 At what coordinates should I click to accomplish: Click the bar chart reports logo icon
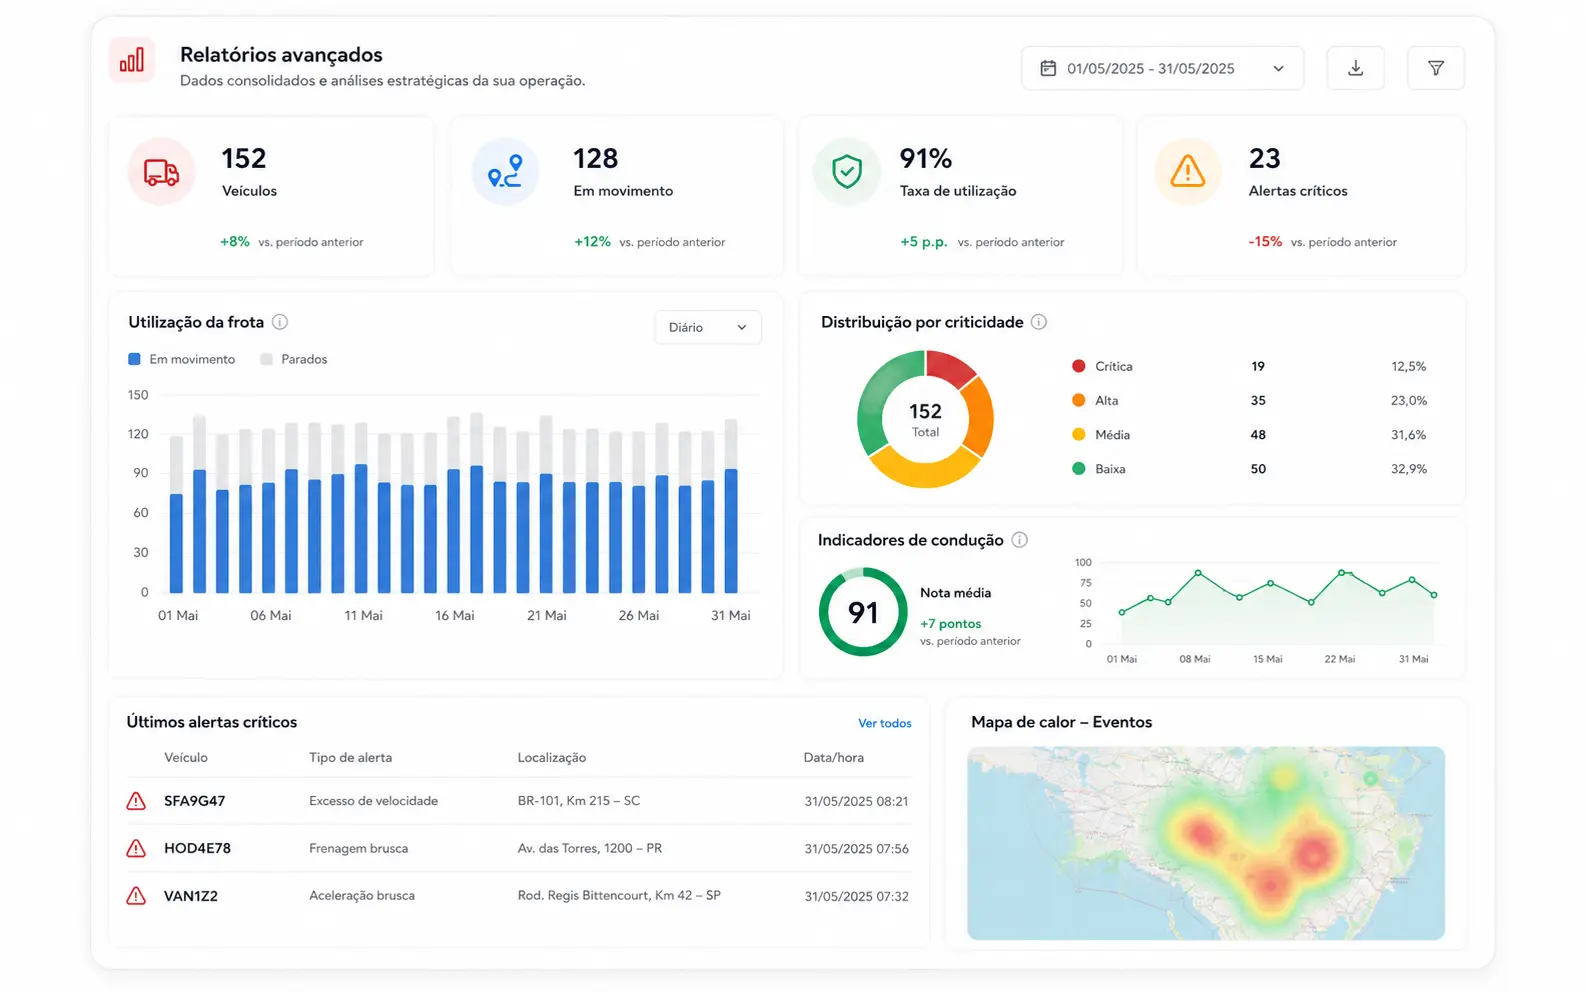pos(132,60)
